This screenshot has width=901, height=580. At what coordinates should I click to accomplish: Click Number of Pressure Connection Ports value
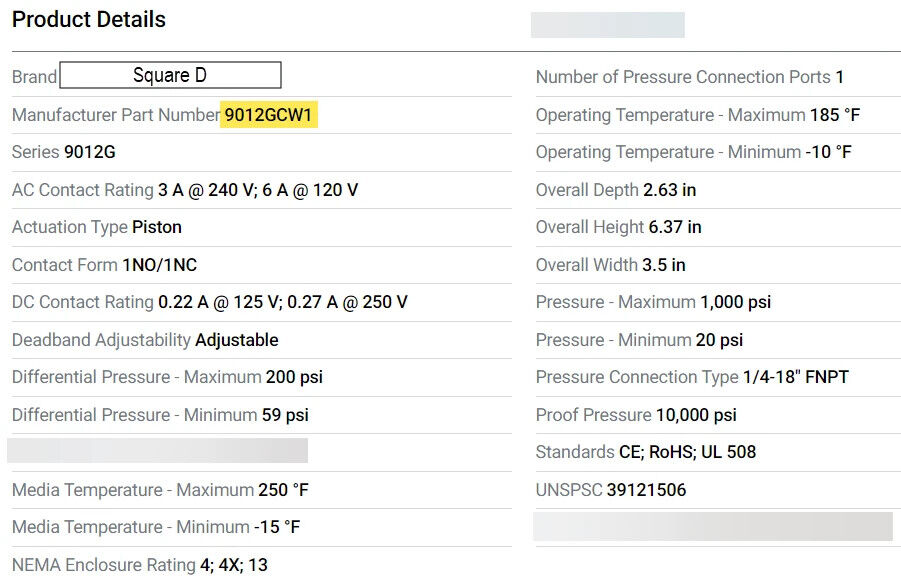pos(840,77)
